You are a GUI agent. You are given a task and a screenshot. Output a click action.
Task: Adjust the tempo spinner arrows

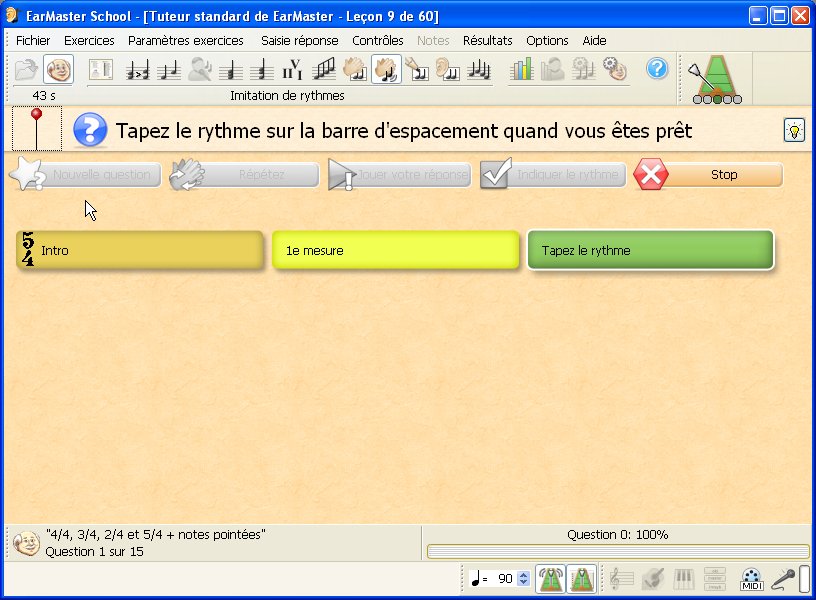tap(523, 579)
